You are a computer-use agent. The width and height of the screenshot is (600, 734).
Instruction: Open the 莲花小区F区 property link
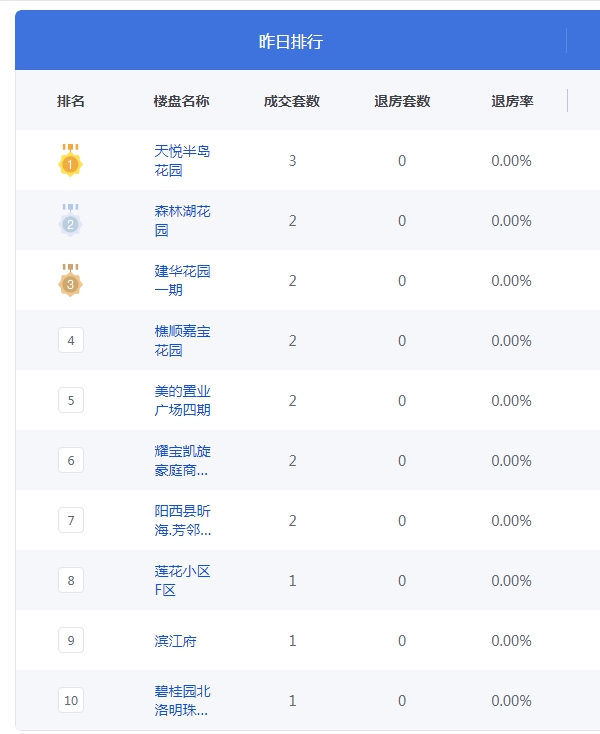point(183,580)
